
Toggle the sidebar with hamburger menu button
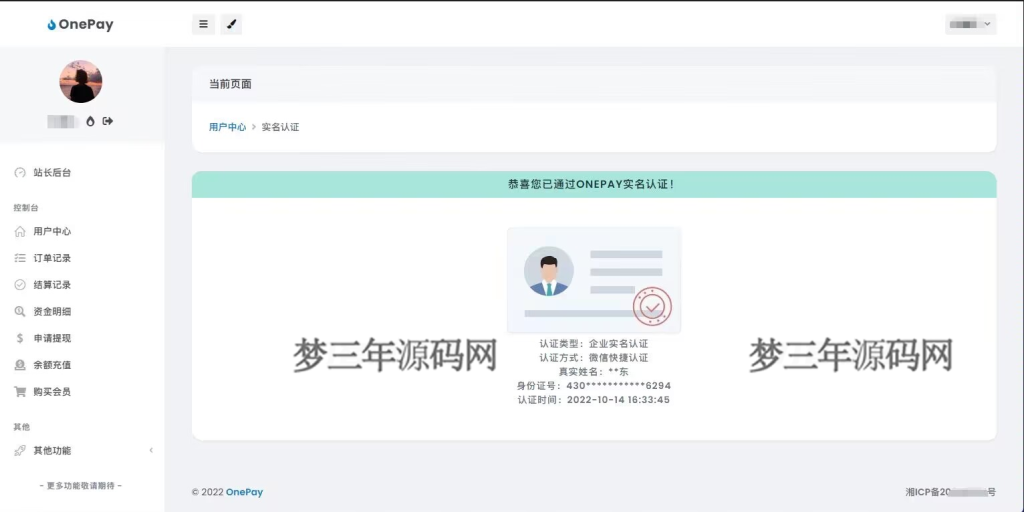point(204,24)
